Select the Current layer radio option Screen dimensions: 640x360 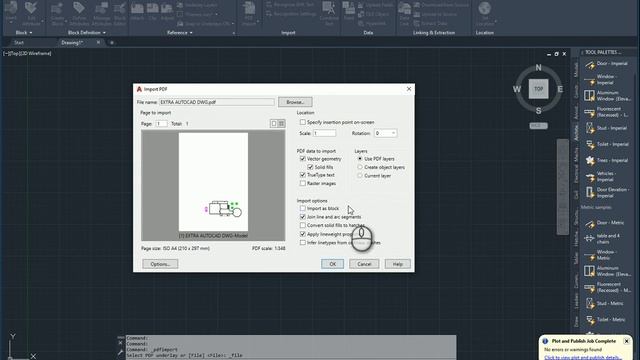[x=360, y=176]
